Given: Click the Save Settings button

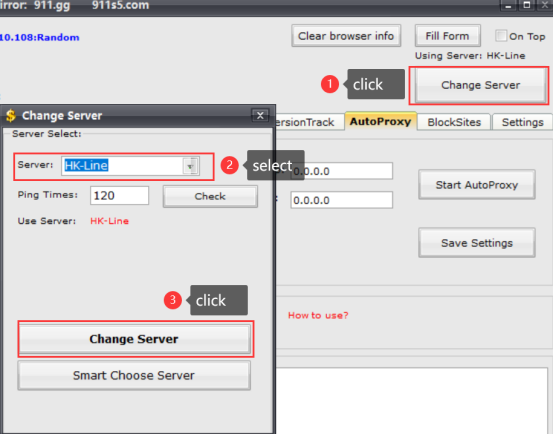Looking at the screenshot, I should (477, 243).
